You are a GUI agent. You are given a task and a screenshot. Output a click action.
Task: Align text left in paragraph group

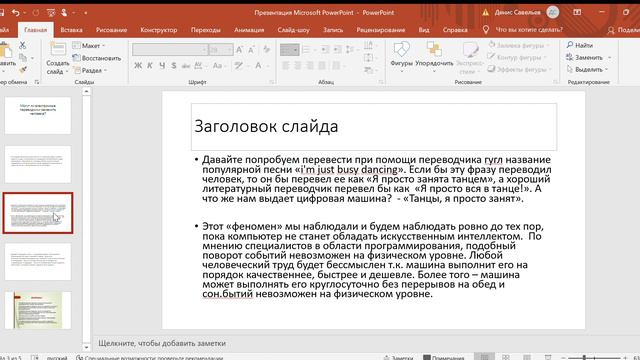tap(286, 65)
